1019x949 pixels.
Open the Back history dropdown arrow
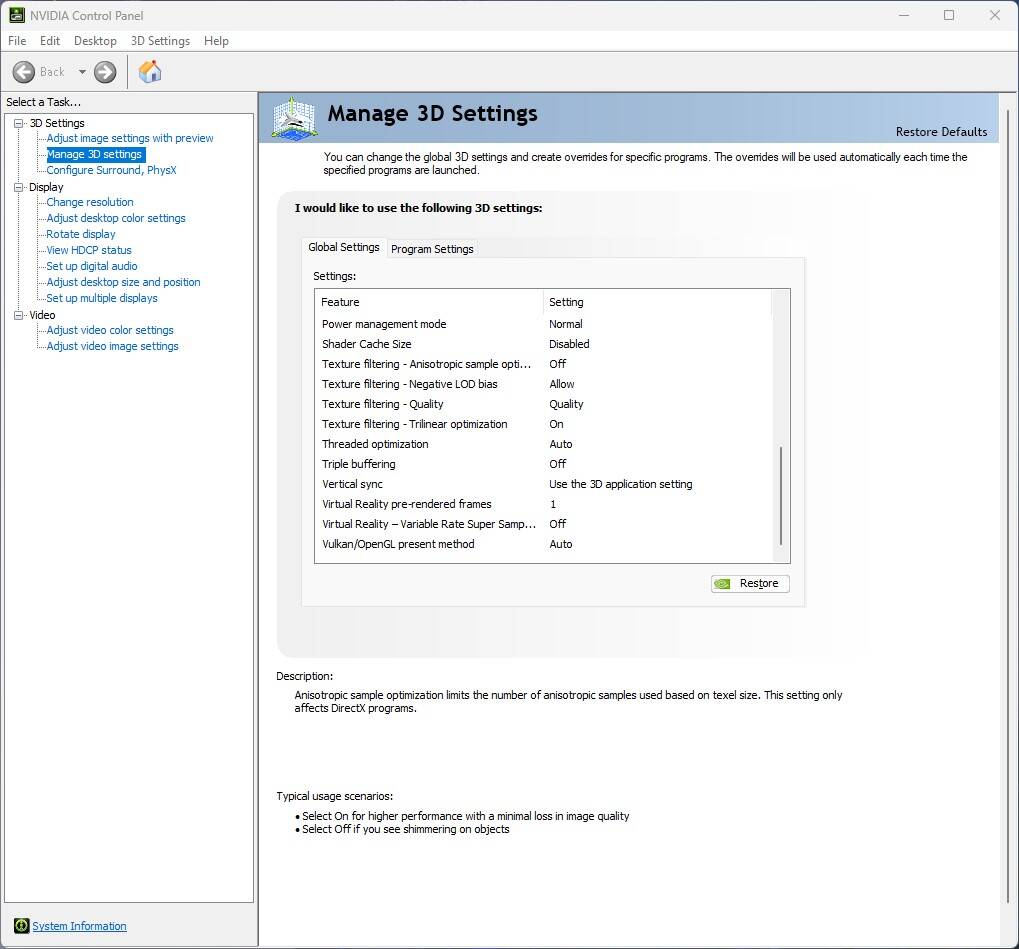pyautogui.click(x=82, y=72)
